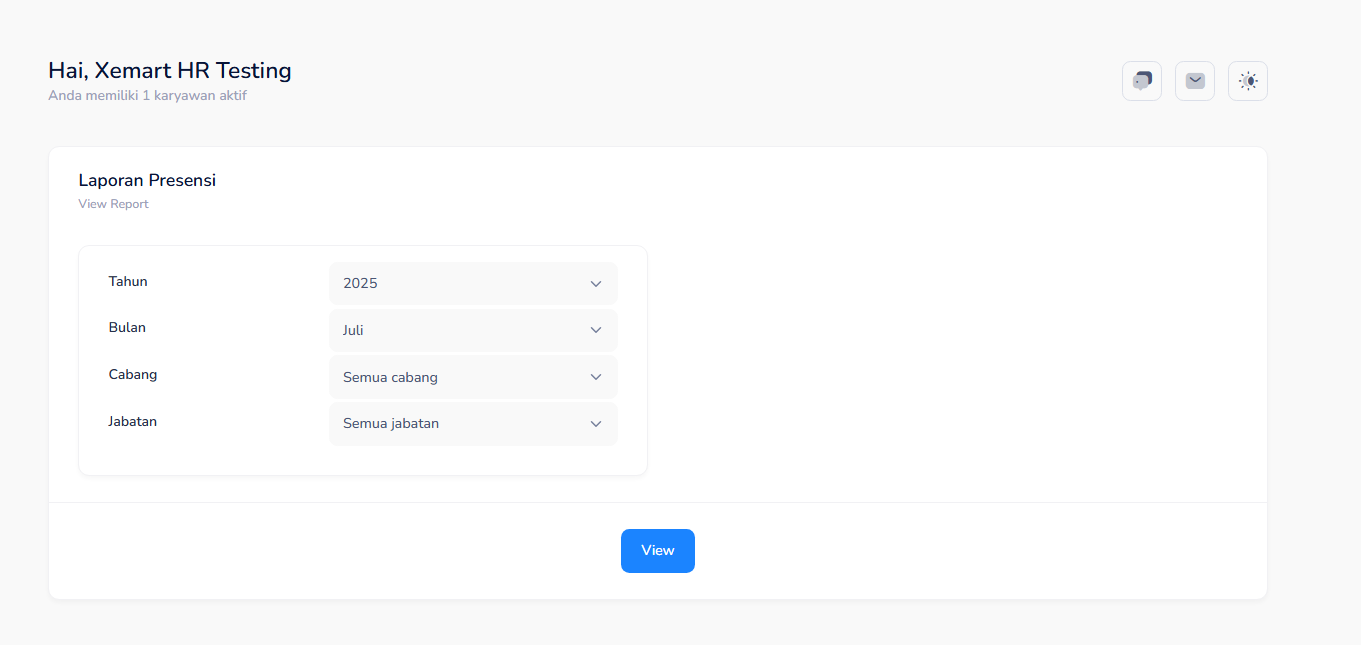Click the Hai, Xemart HR Testing greeting

(170, 71)
